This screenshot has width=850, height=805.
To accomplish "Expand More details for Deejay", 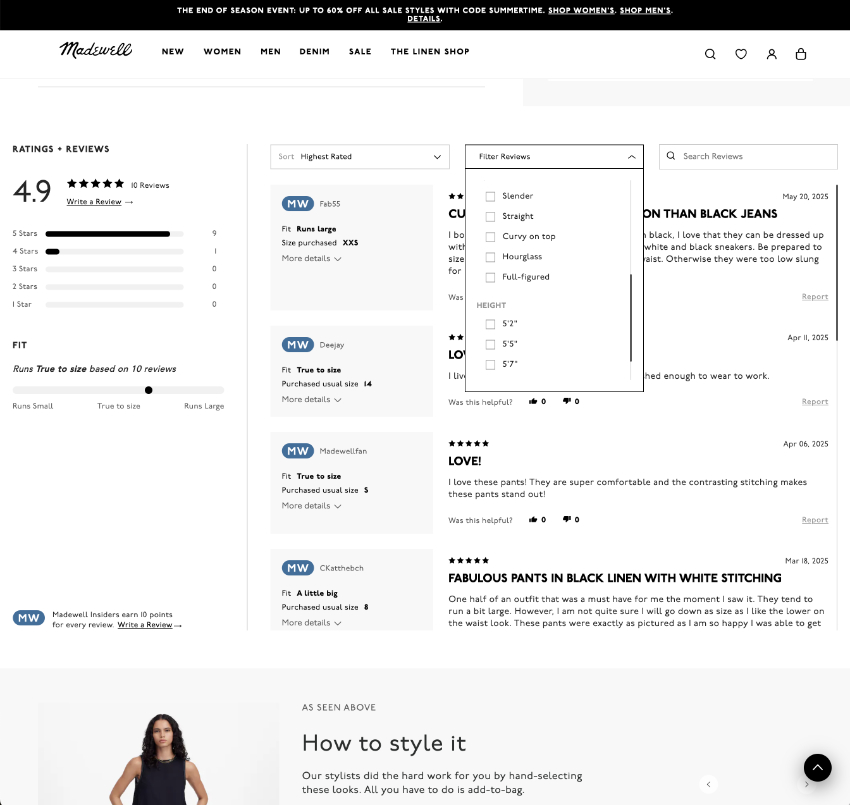I will [x=311, y=400].
